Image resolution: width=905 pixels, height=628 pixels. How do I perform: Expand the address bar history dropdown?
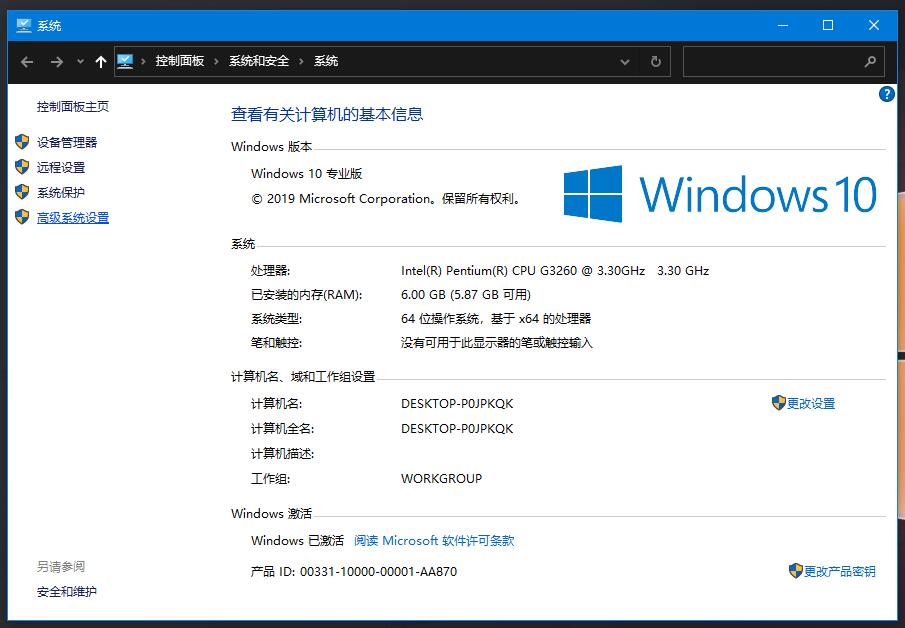pos(625,62)
